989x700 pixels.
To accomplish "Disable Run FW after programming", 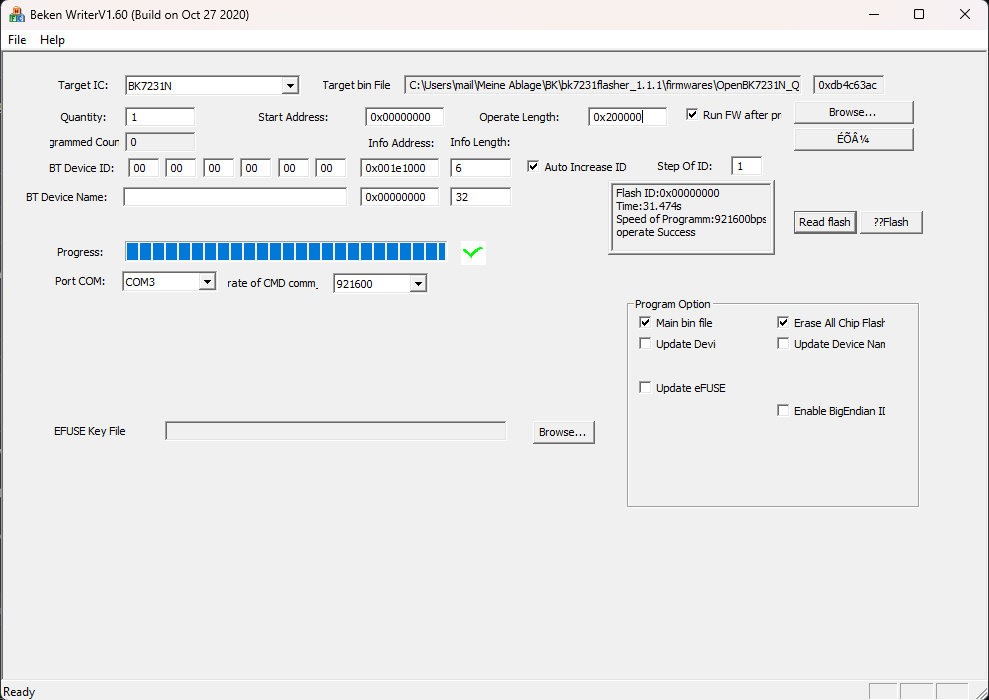I will point(691,114).
